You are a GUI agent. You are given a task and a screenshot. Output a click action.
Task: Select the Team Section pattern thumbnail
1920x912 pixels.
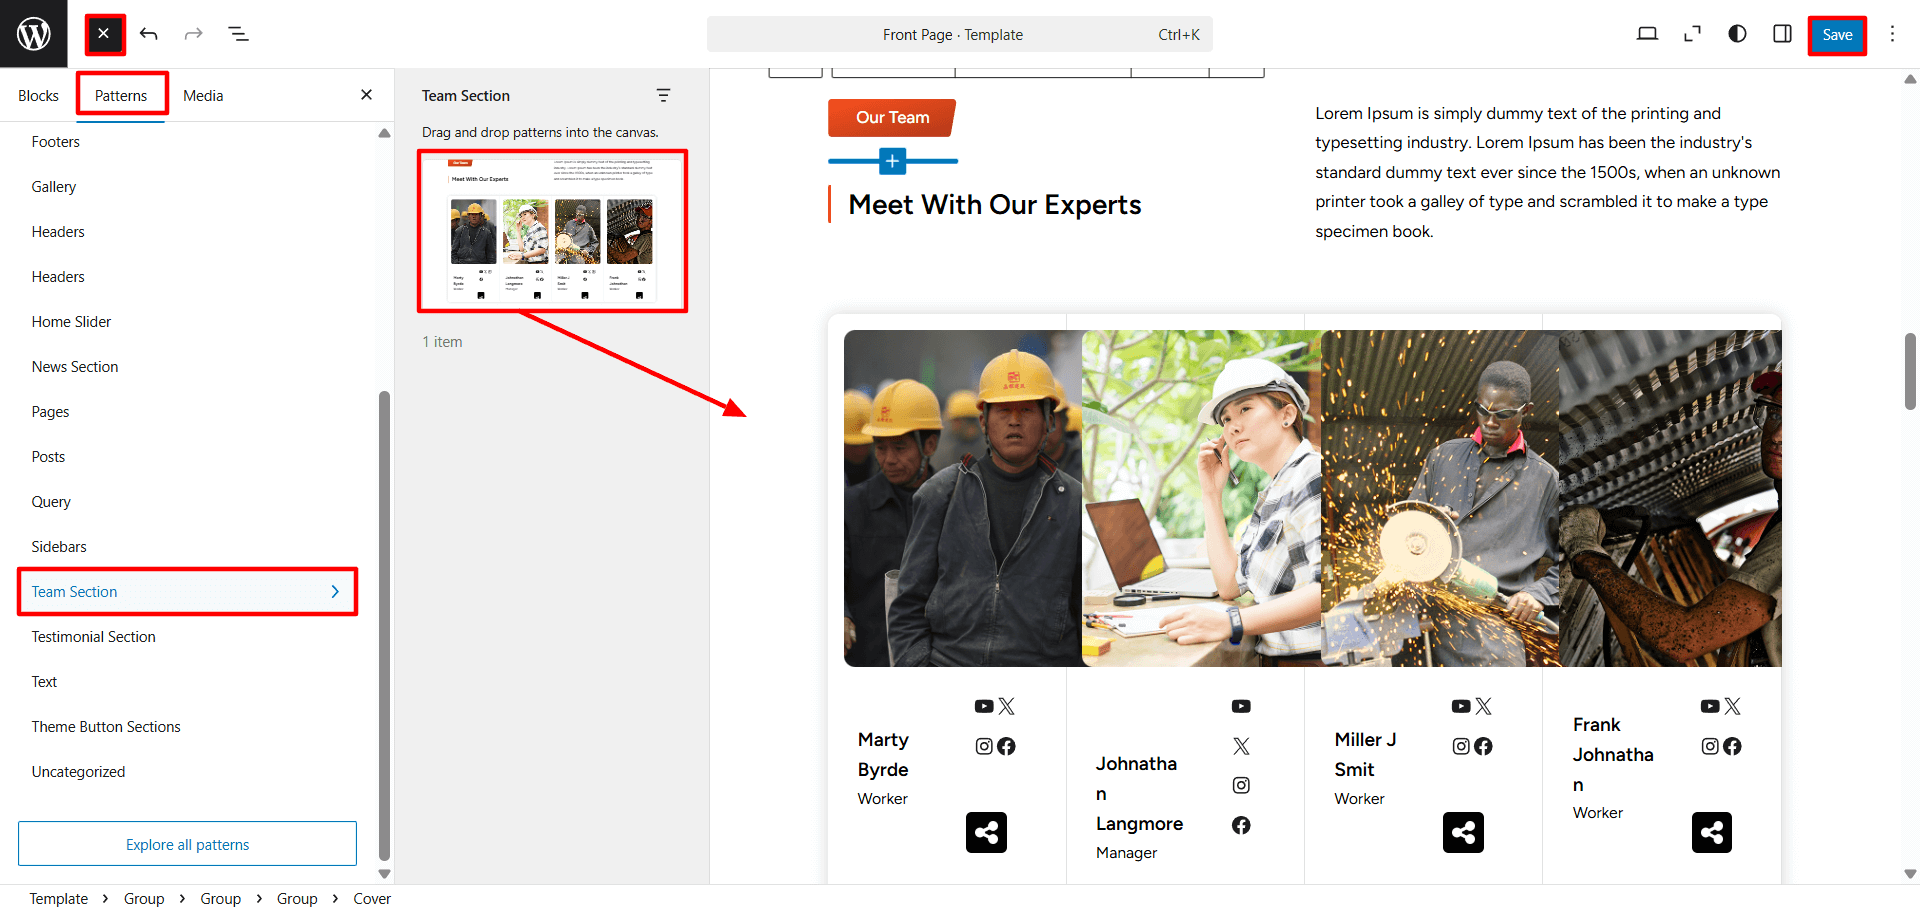[x=552, y=231]
